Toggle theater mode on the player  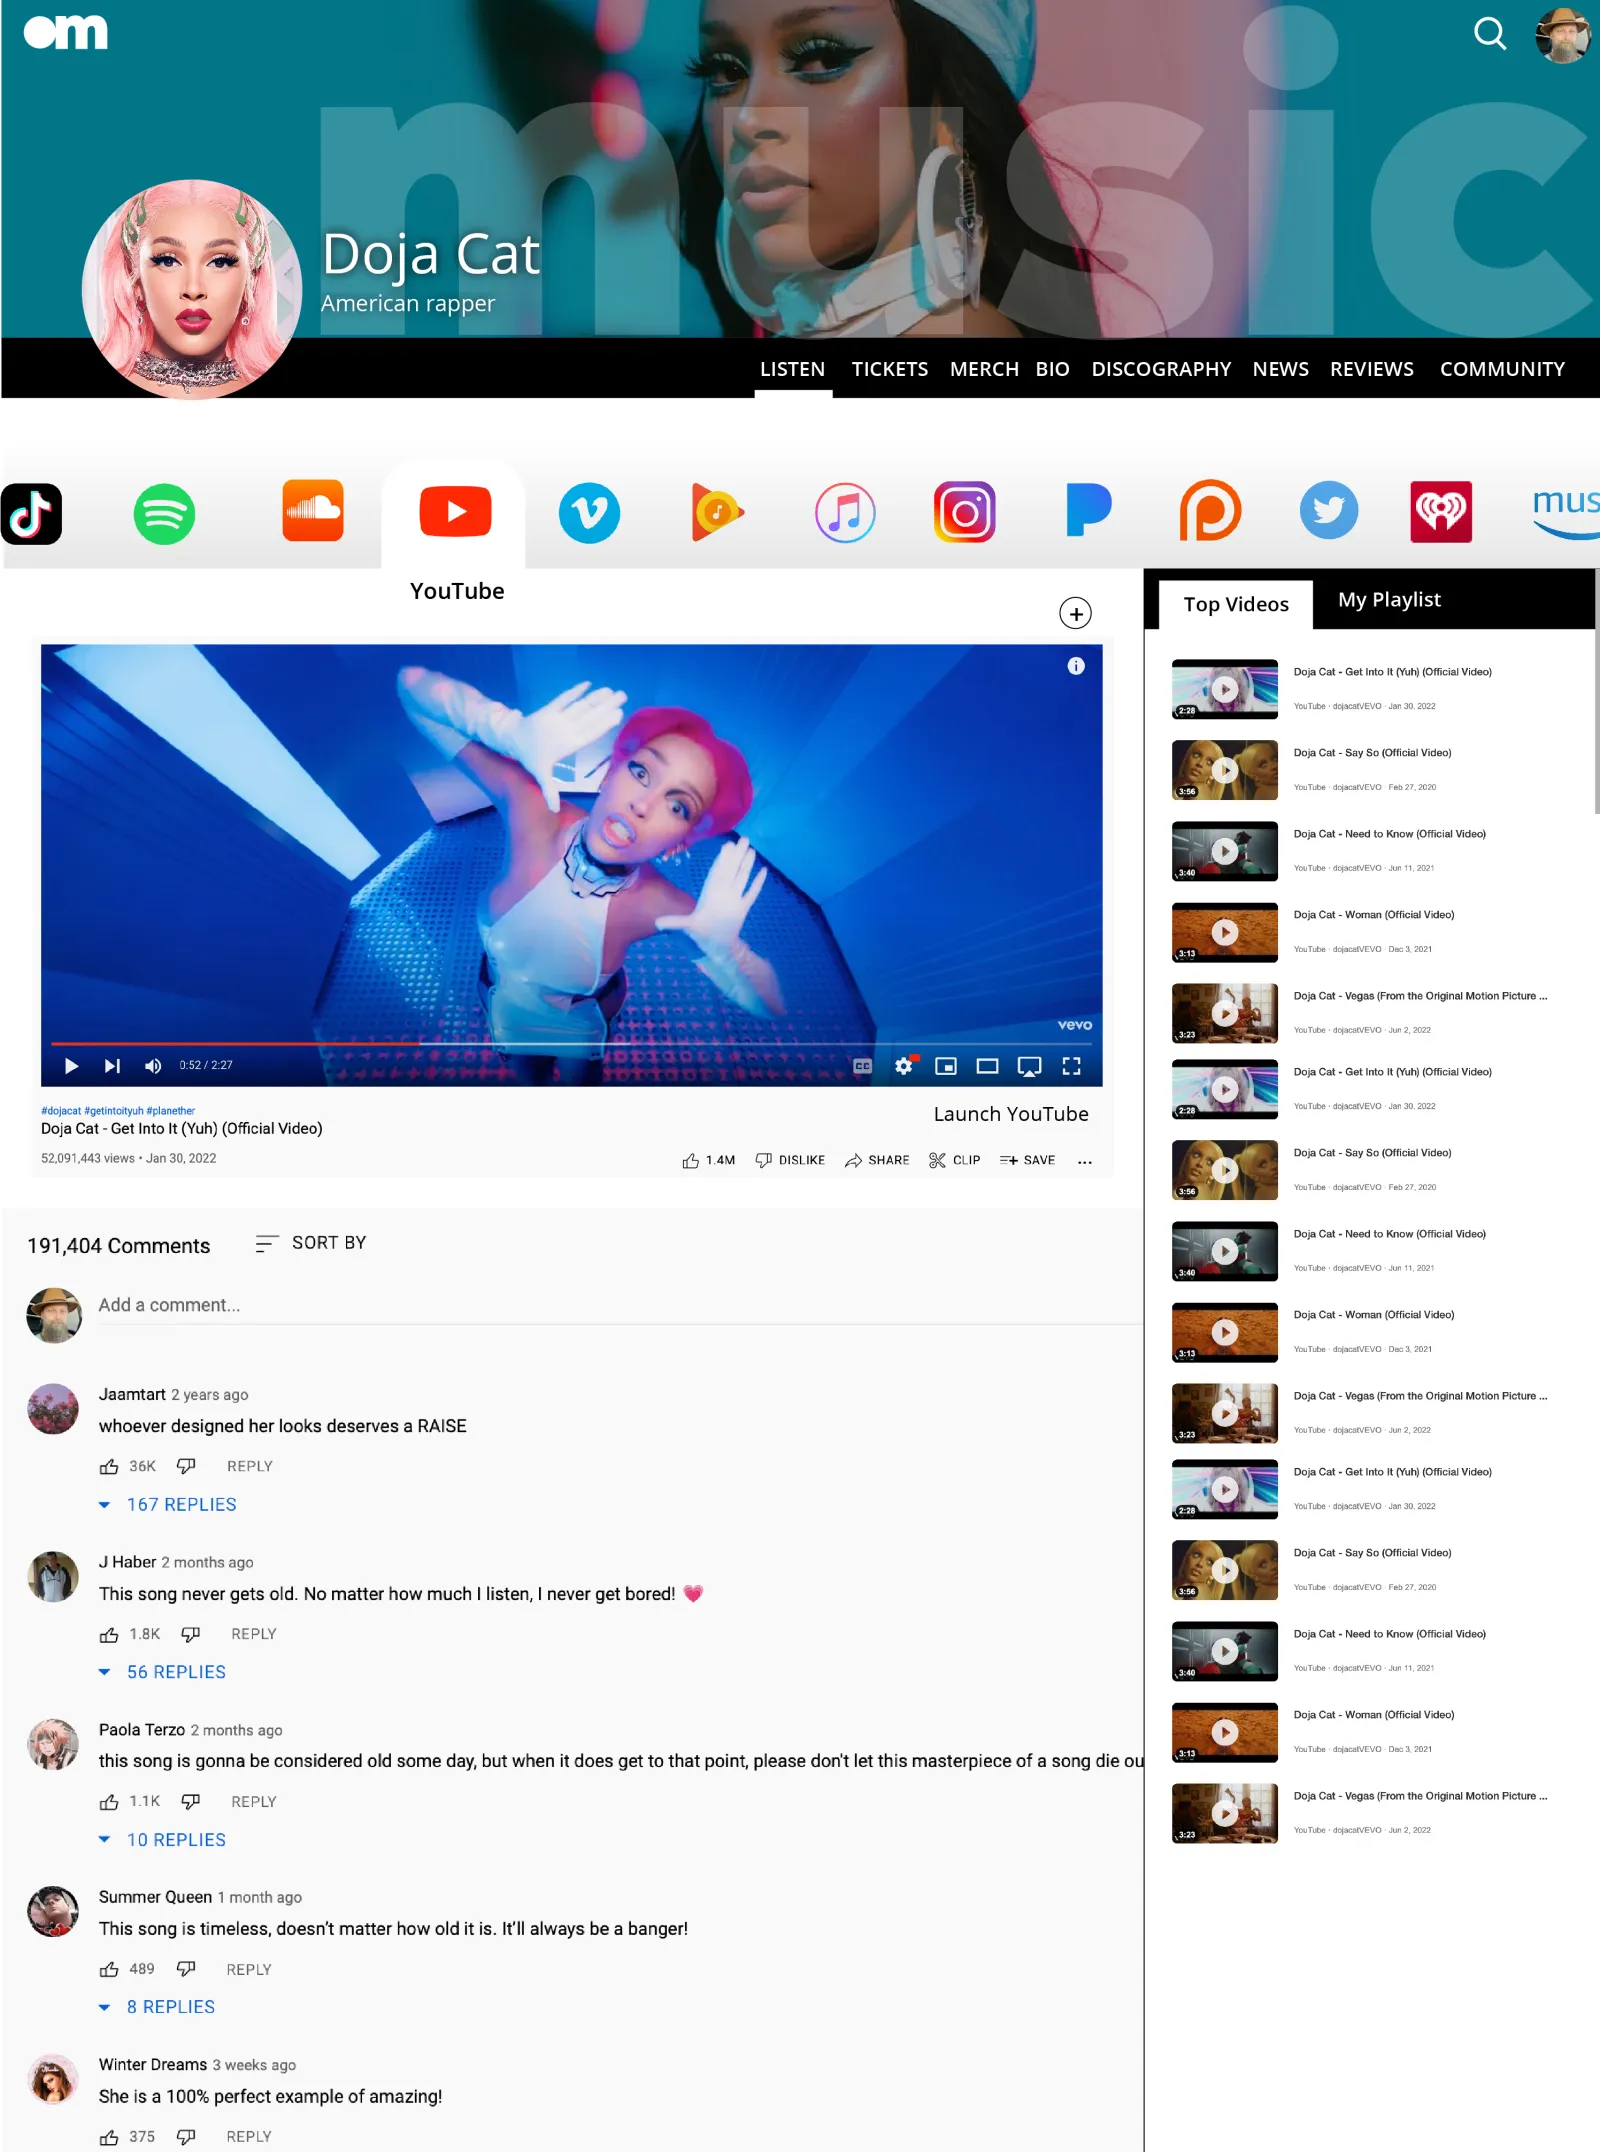988,1066
